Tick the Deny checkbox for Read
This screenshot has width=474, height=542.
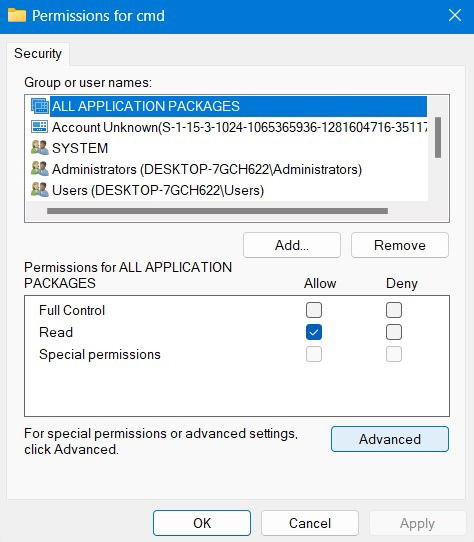[x=394, y=332]
